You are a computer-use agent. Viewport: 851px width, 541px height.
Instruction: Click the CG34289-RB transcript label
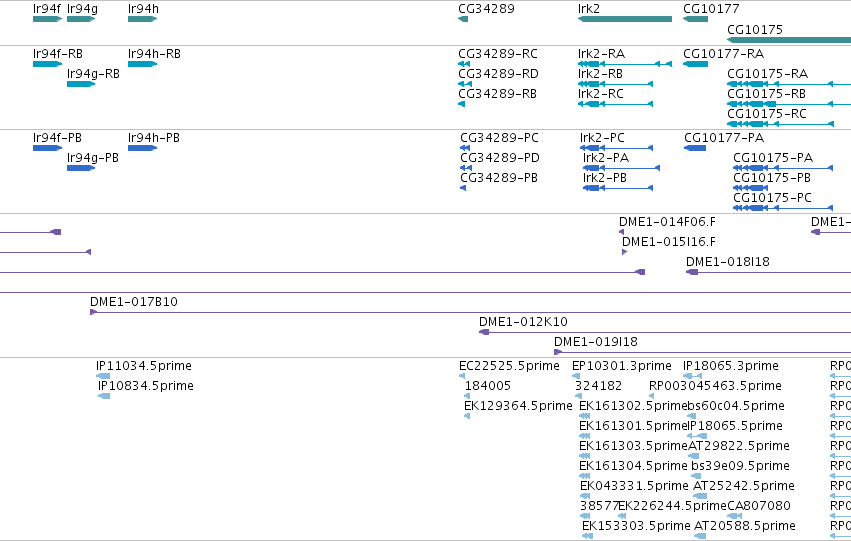click(x=497, y=94)
